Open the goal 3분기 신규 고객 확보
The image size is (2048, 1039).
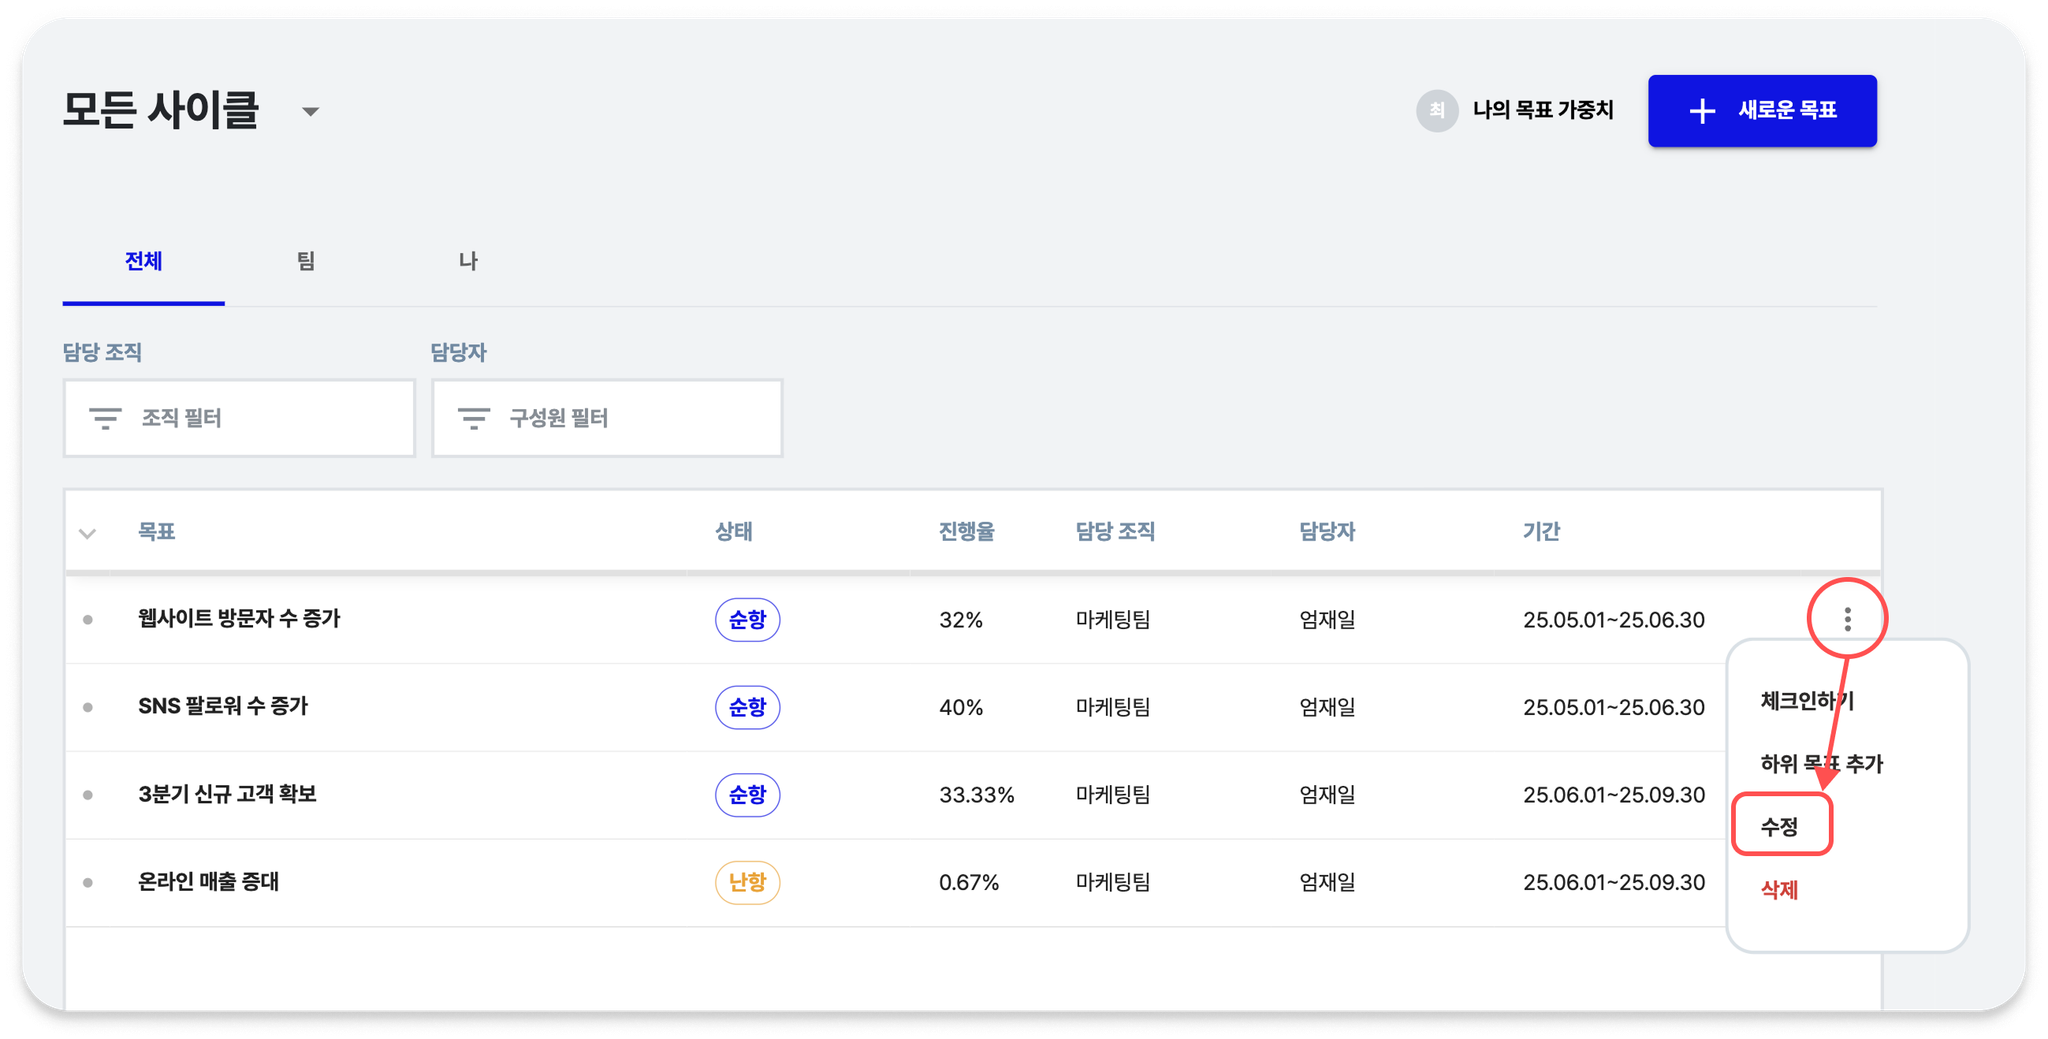(227, 794)
